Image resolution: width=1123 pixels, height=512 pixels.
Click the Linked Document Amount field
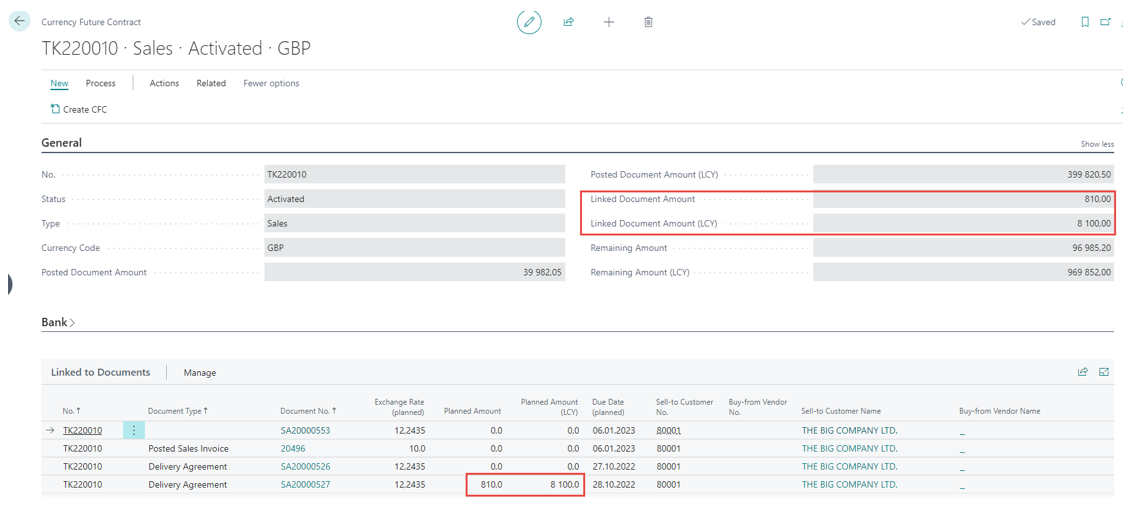(x=963, y=199)
